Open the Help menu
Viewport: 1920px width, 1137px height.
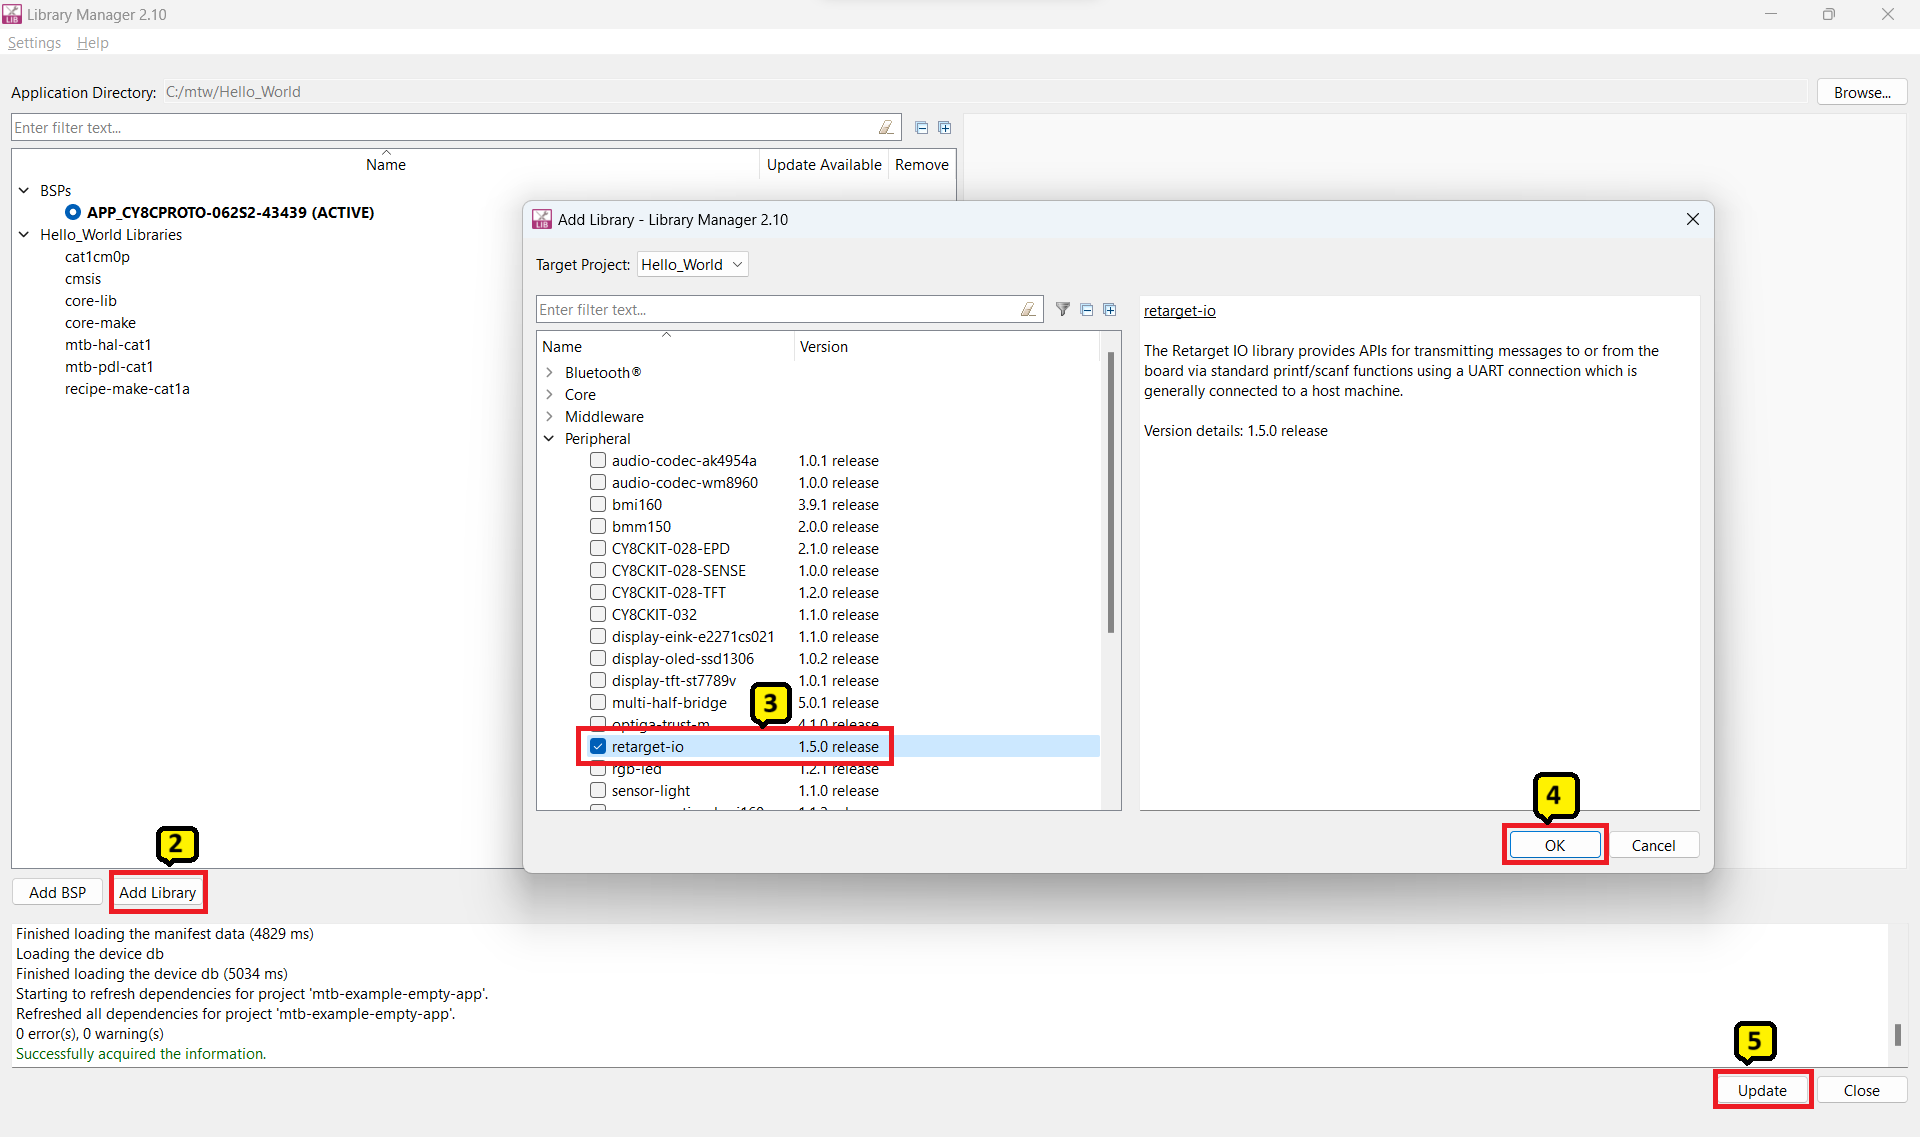[92, 43]
